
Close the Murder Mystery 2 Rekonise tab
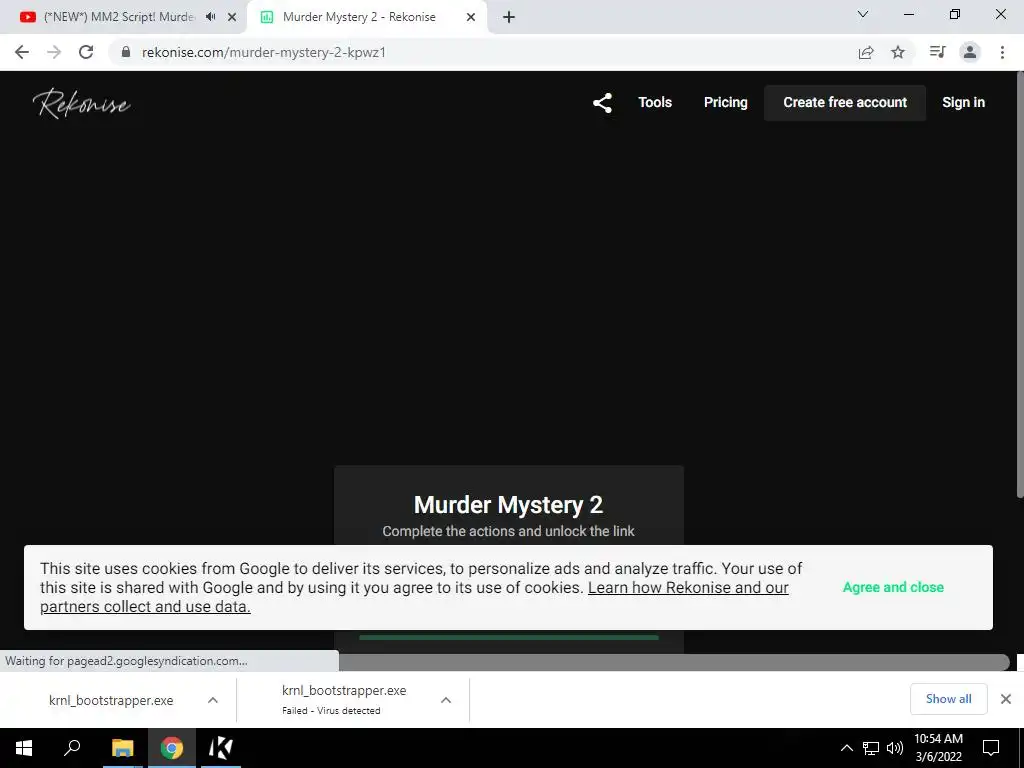click(471, 17)
